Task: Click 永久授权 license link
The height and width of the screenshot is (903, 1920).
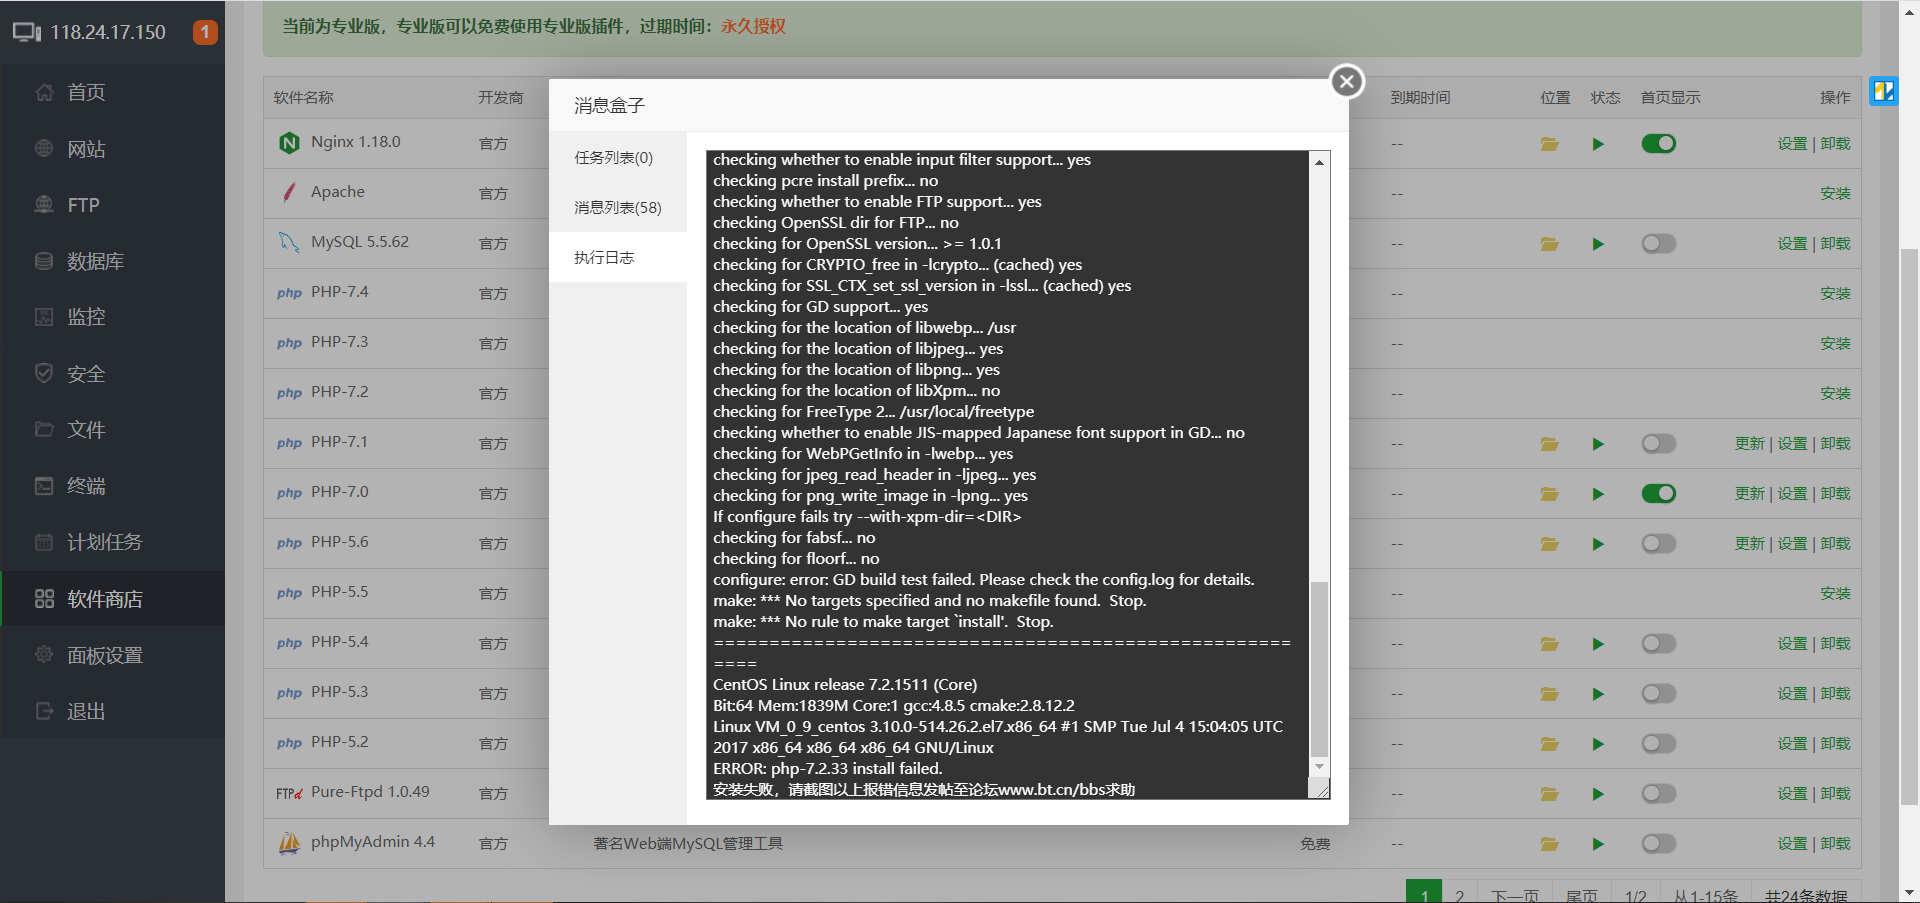Action: (x=753, y=26)
